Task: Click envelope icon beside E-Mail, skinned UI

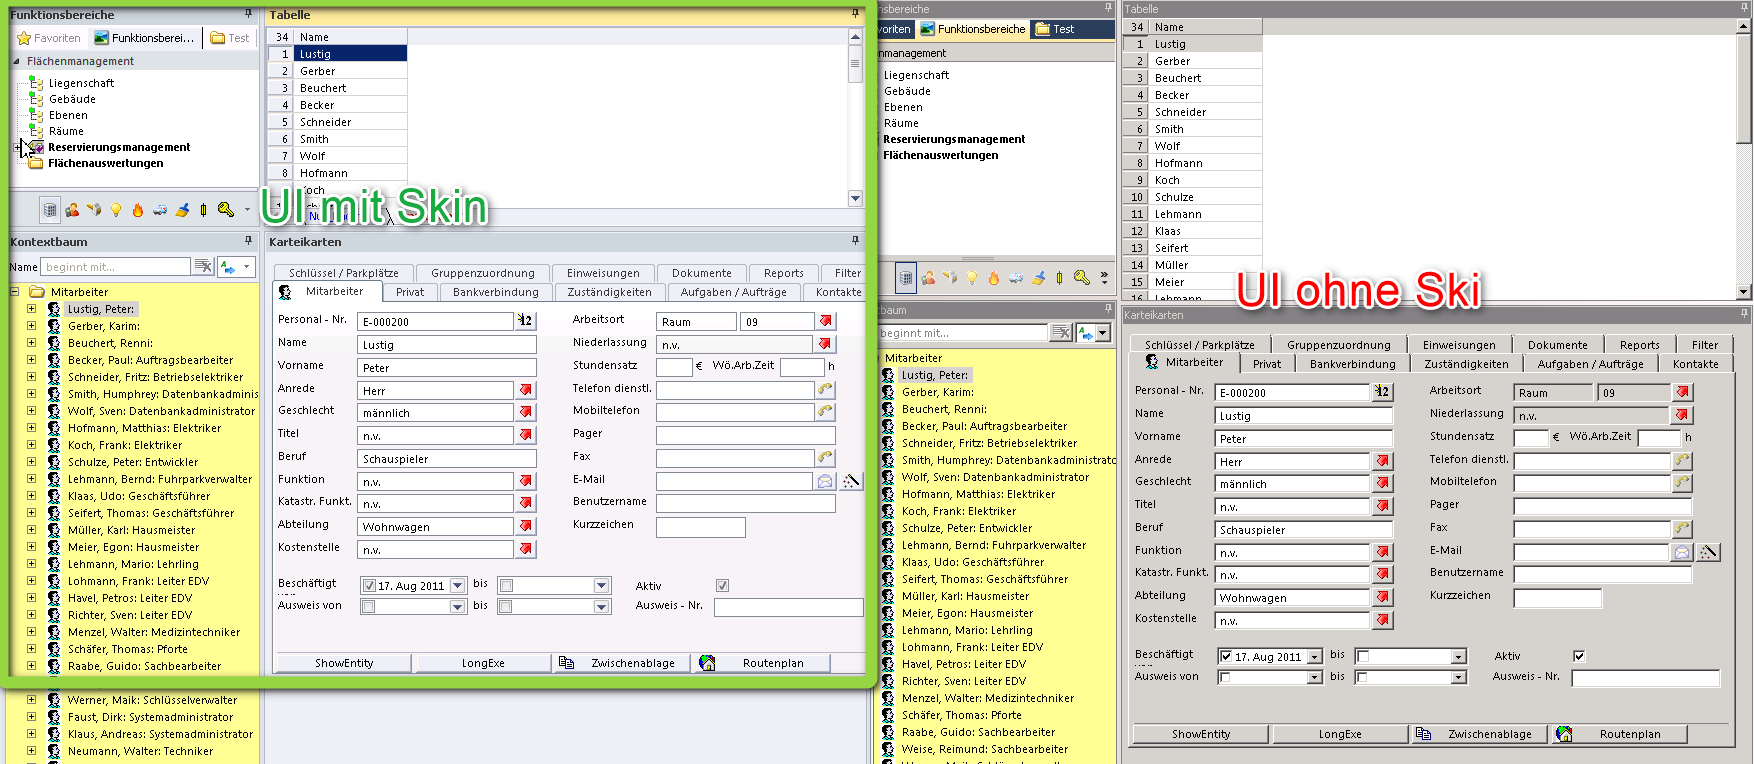Action: point(825,481)
